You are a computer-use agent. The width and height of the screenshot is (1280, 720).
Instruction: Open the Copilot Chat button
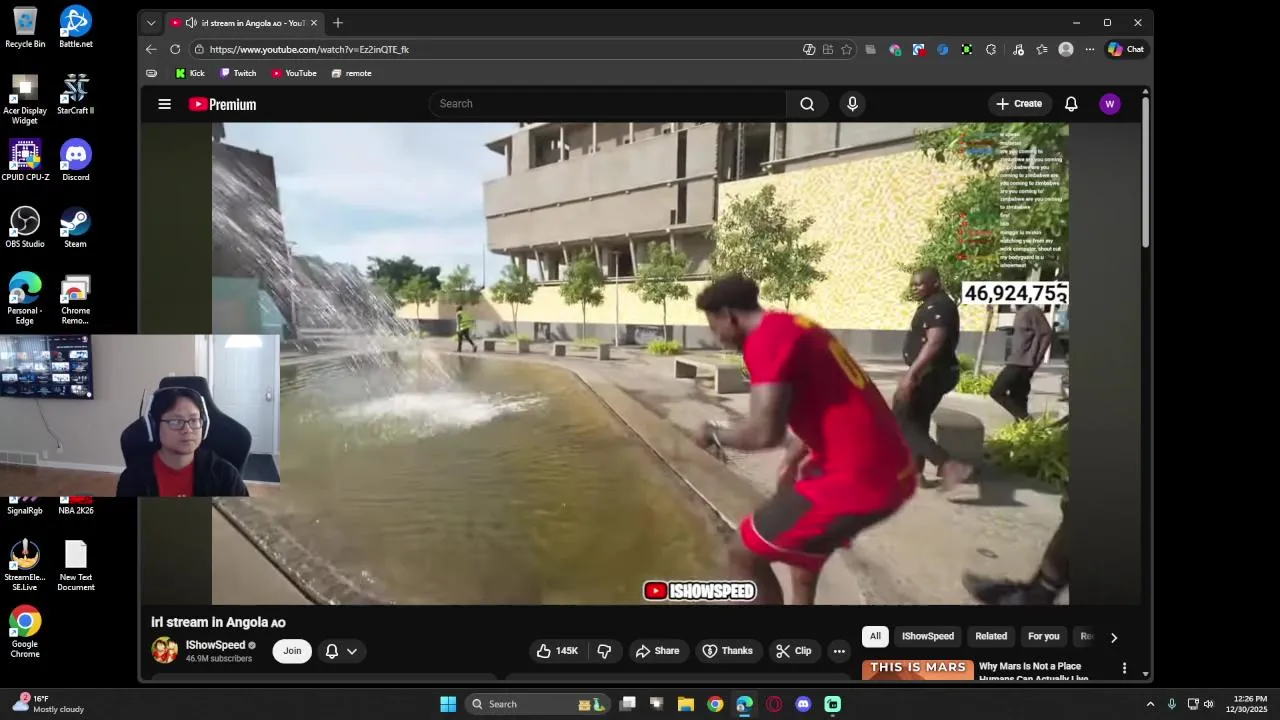(x=1126, y=49)
